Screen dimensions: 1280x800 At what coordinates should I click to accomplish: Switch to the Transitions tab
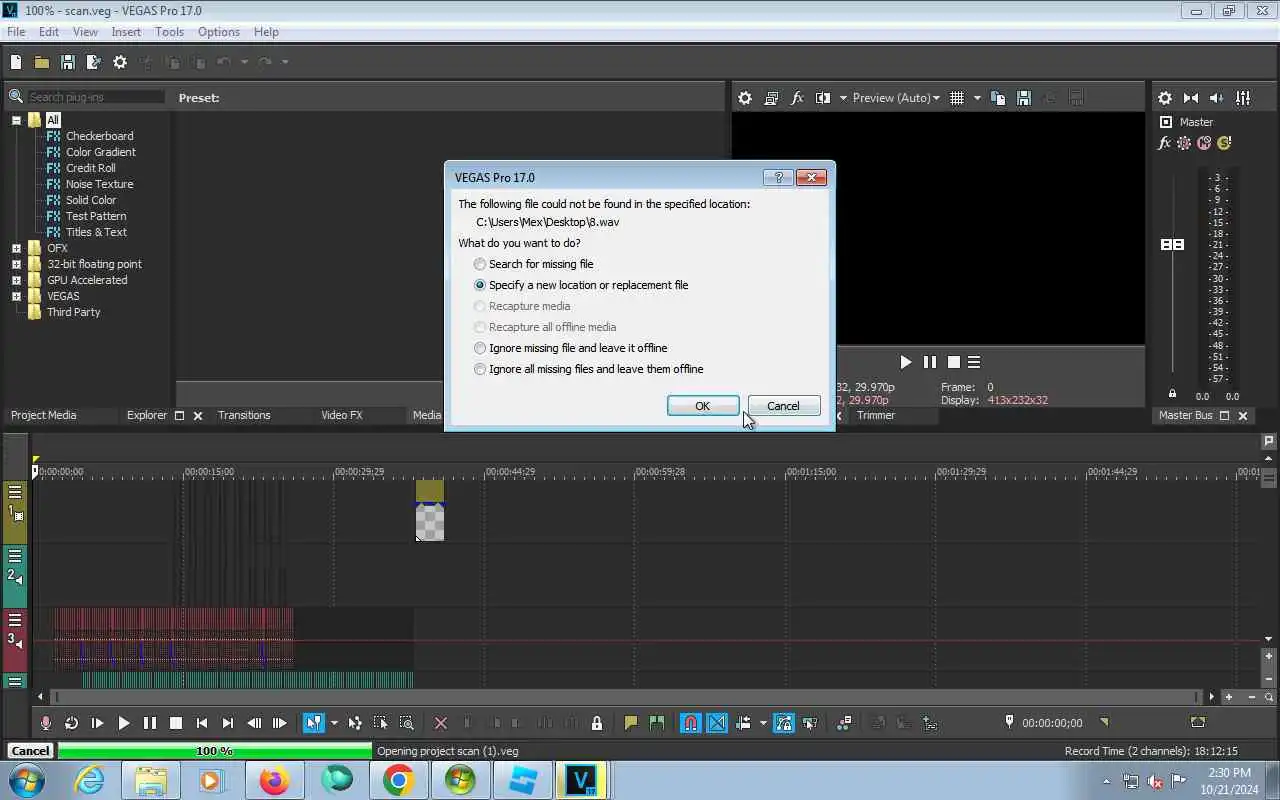pyautogui.click(x=244, y=415)
